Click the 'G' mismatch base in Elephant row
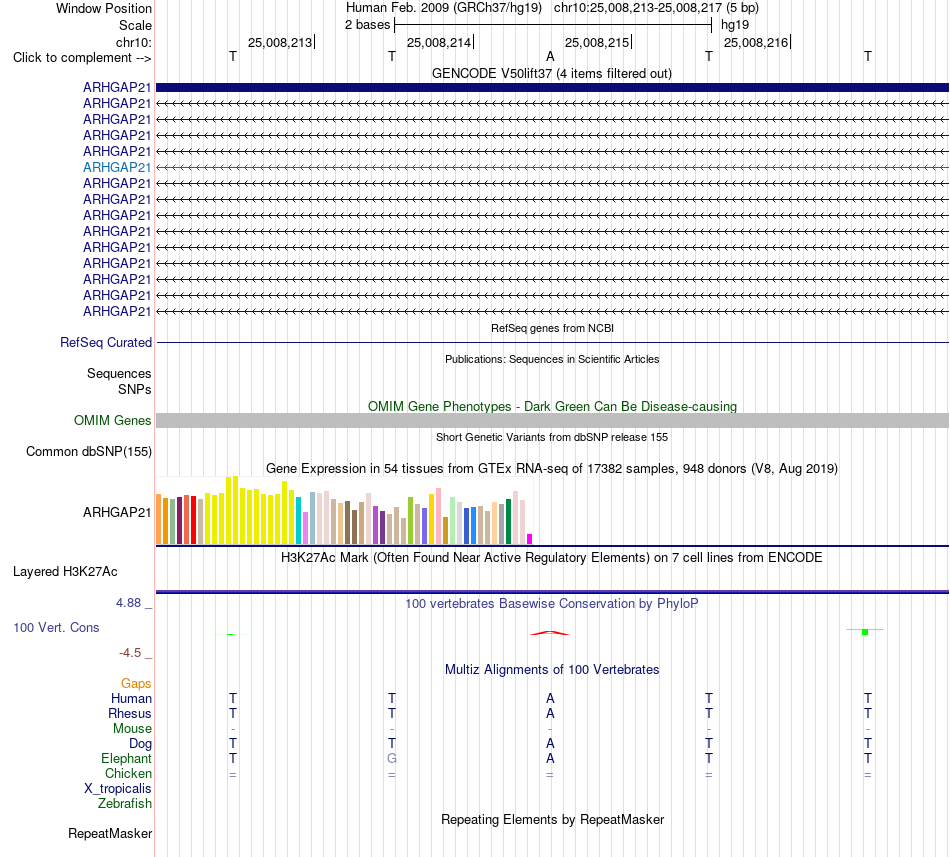Screen dimensions: 950x857 click(392, 758)
